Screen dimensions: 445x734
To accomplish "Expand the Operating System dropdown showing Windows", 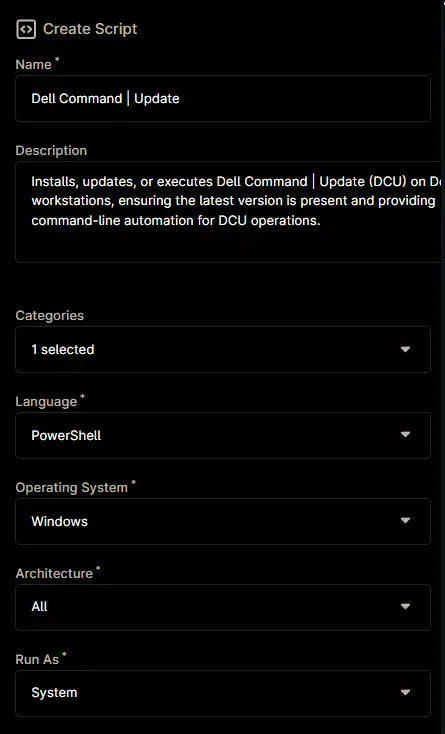I will (223, 521).
